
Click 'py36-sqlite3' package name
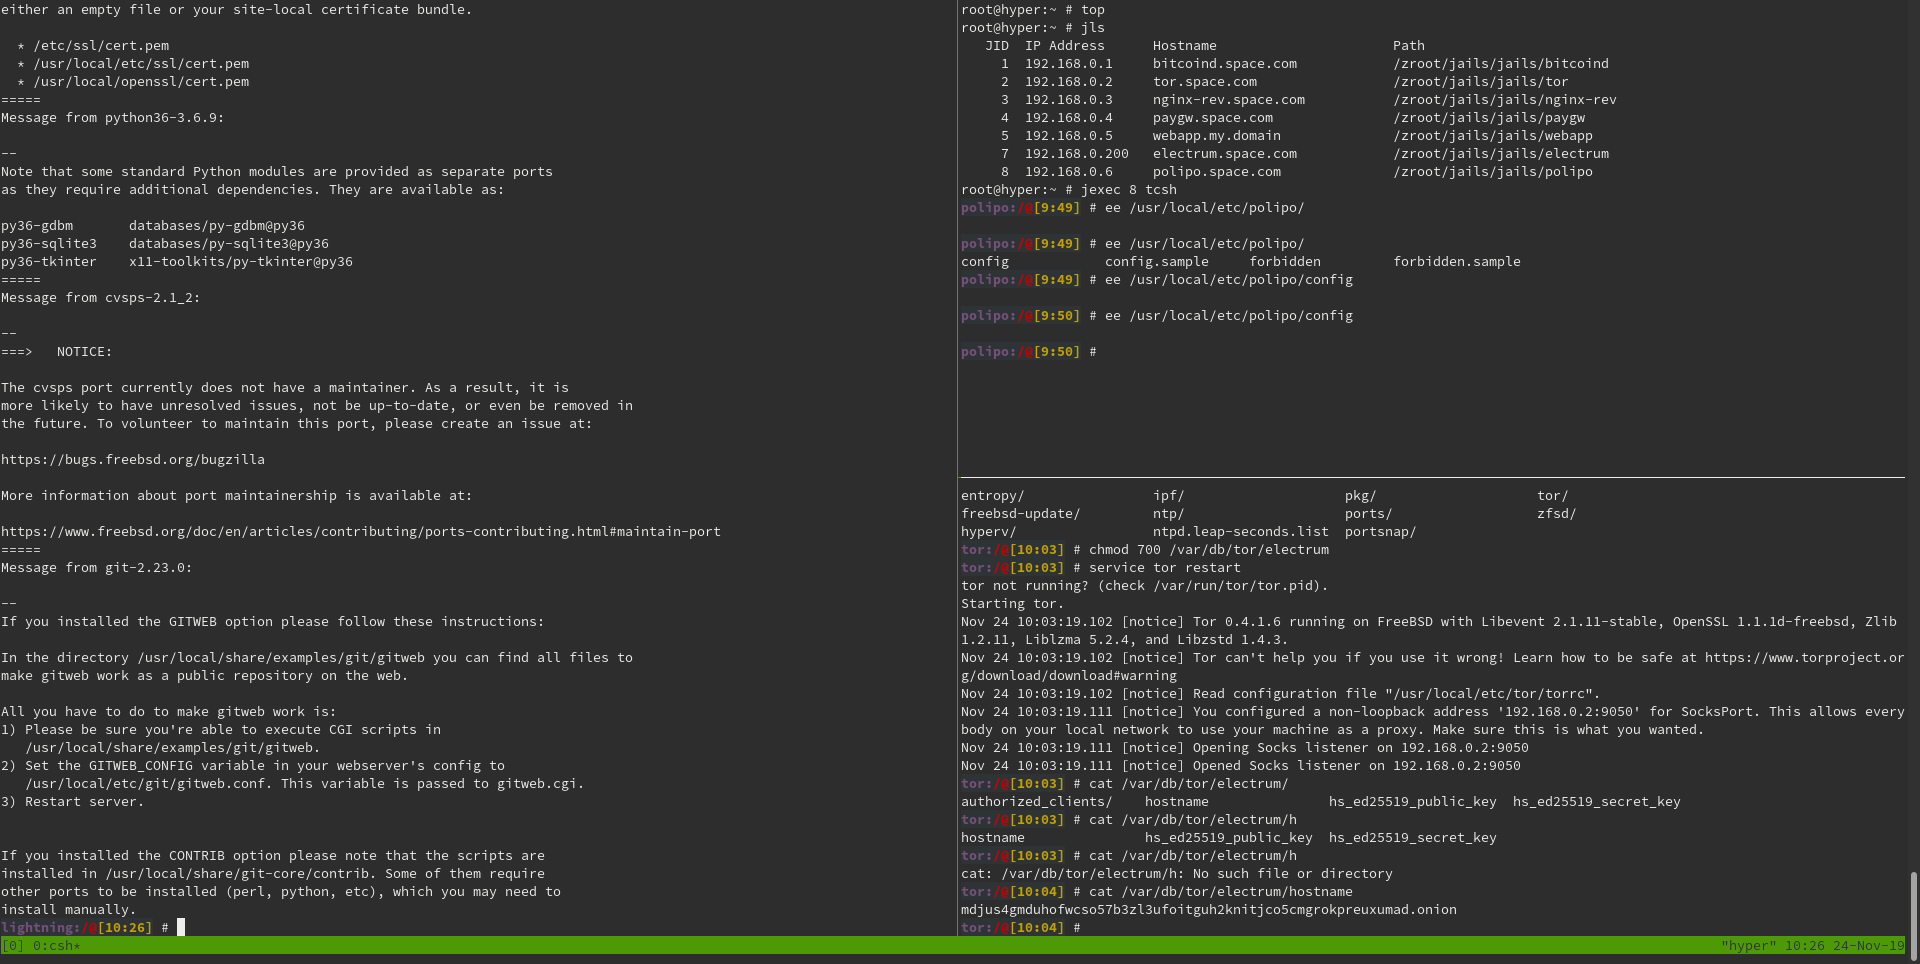pyautogui.click(x=49, y=244)
